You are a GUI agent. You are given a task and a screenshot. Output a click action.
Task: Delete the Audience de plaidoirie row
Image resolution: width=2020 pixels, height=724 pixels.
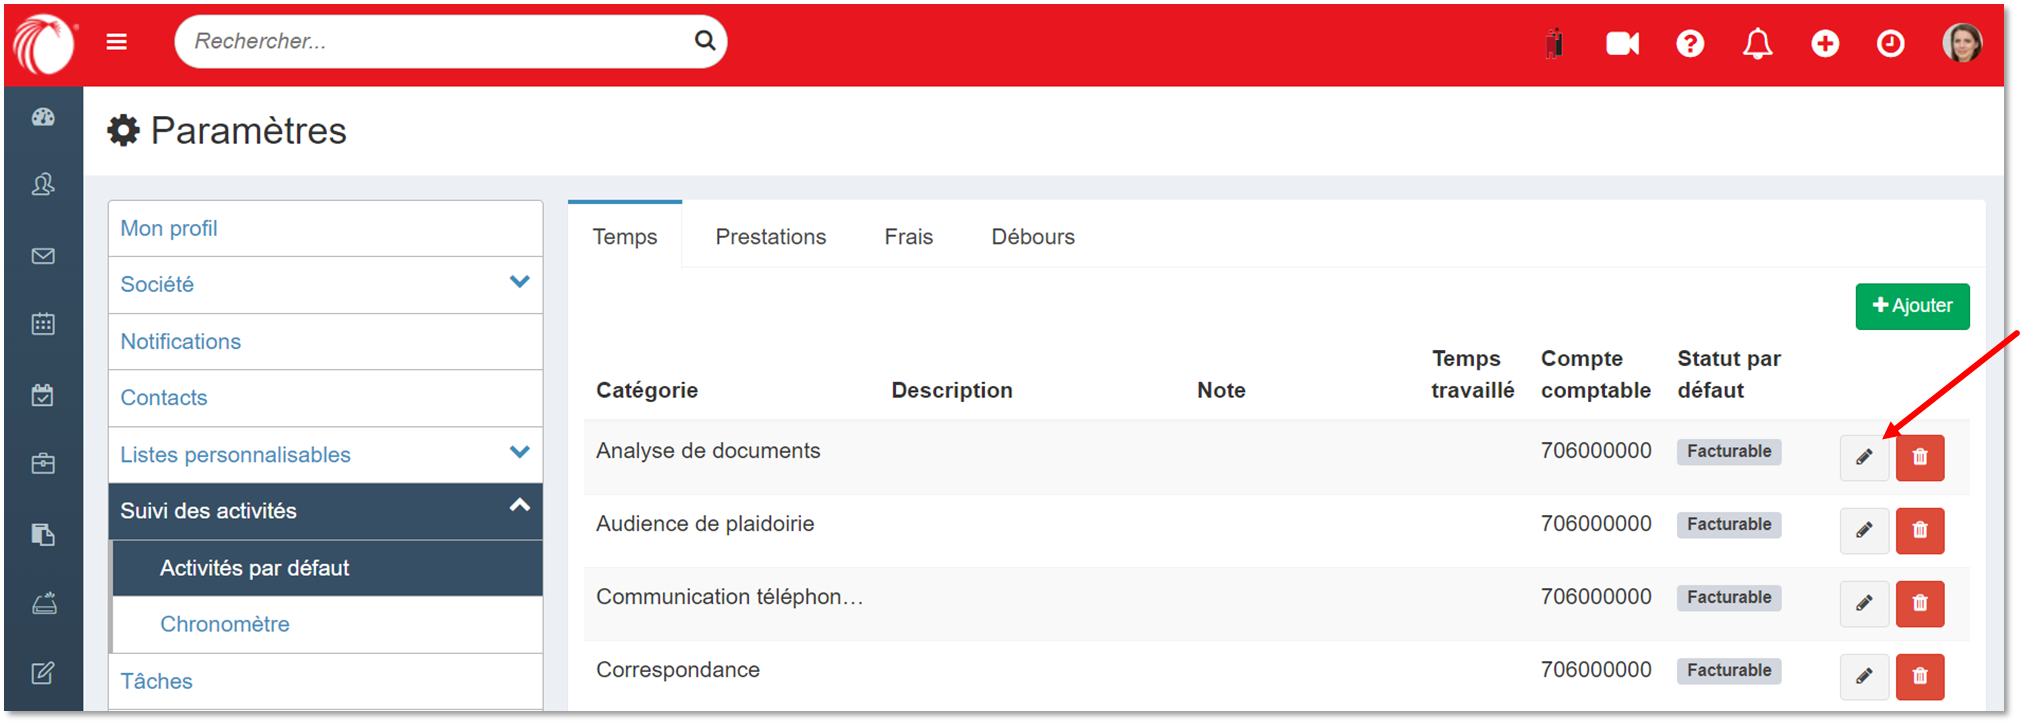tap(1919, 530)
